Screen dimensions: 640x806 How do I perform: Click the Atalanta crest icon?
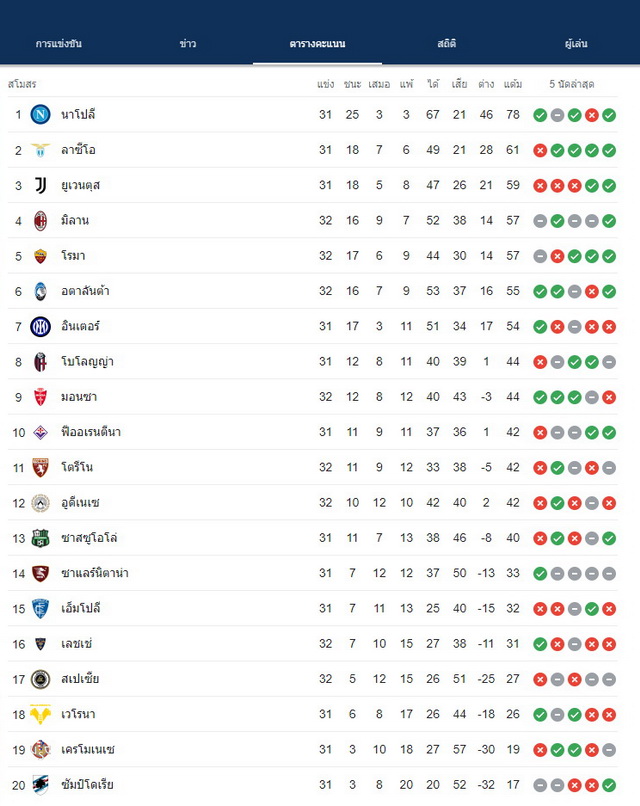pos(40,291)
